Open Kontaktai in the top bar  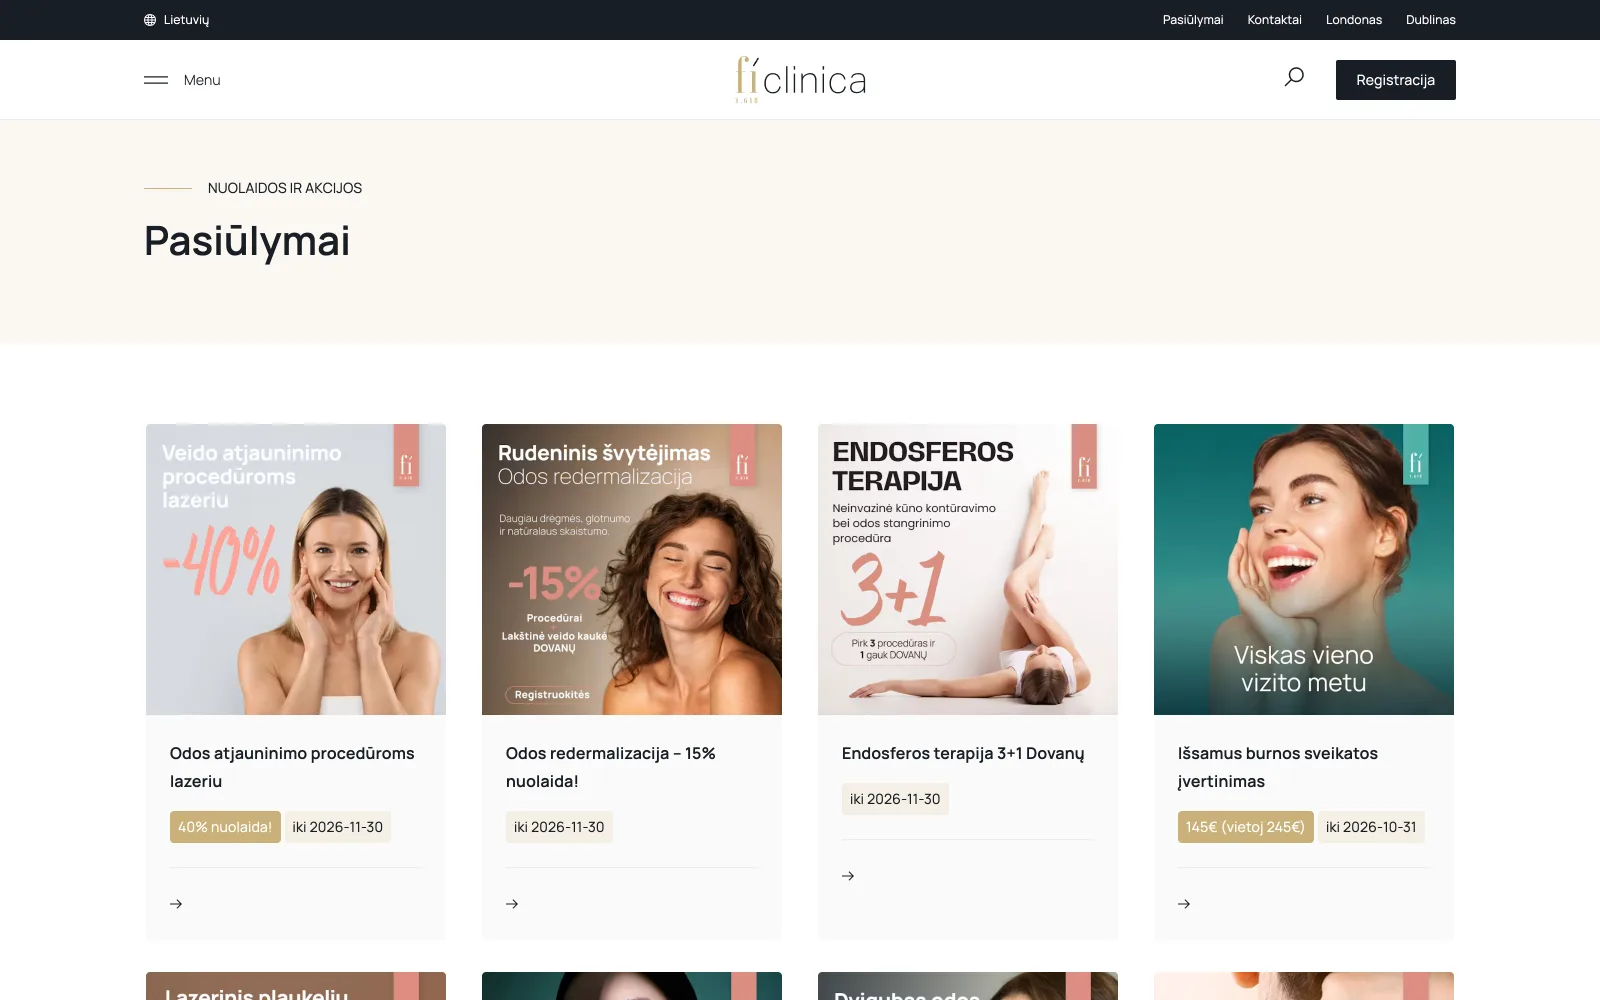click(x=1274, y=20)
